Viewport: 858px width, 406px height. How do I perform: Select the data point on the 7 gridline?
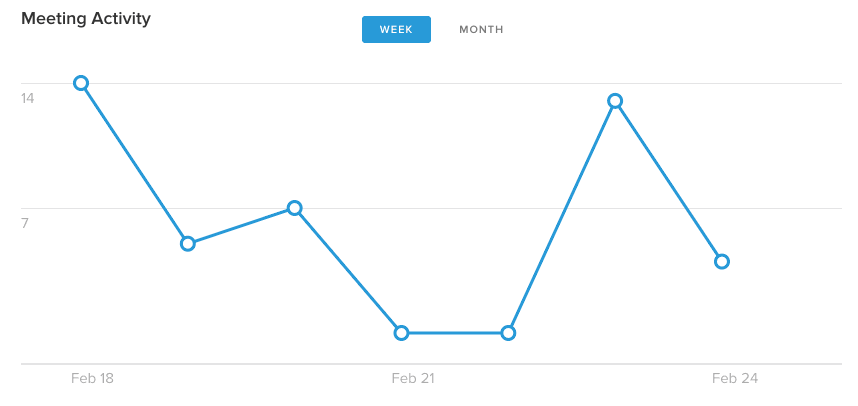[x=294, y=208]
